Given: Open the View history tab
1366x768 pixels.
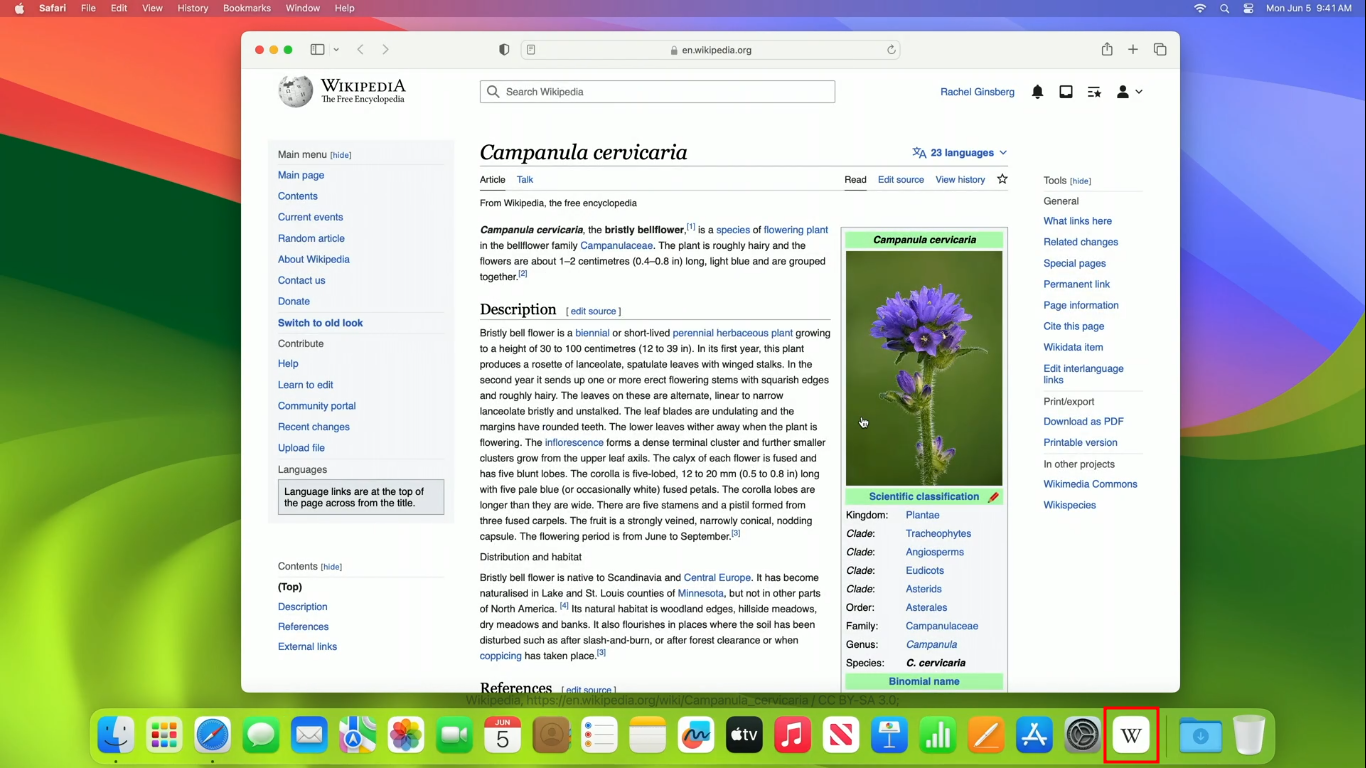Looking at the screenshot, I should [x=960, y=180].
